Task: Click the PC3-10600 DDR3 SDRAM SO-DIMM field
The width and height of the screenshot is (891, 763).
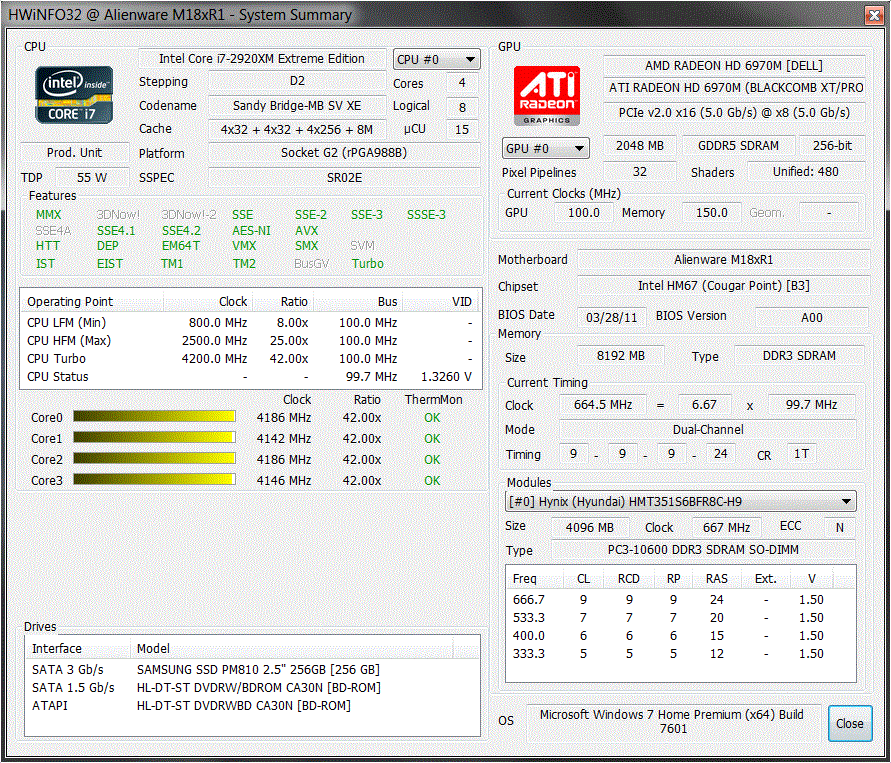Action: (703, 549)
